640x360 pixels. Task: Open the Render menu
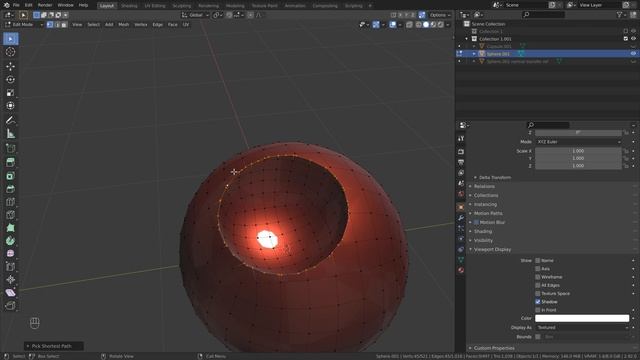point(45,5)
